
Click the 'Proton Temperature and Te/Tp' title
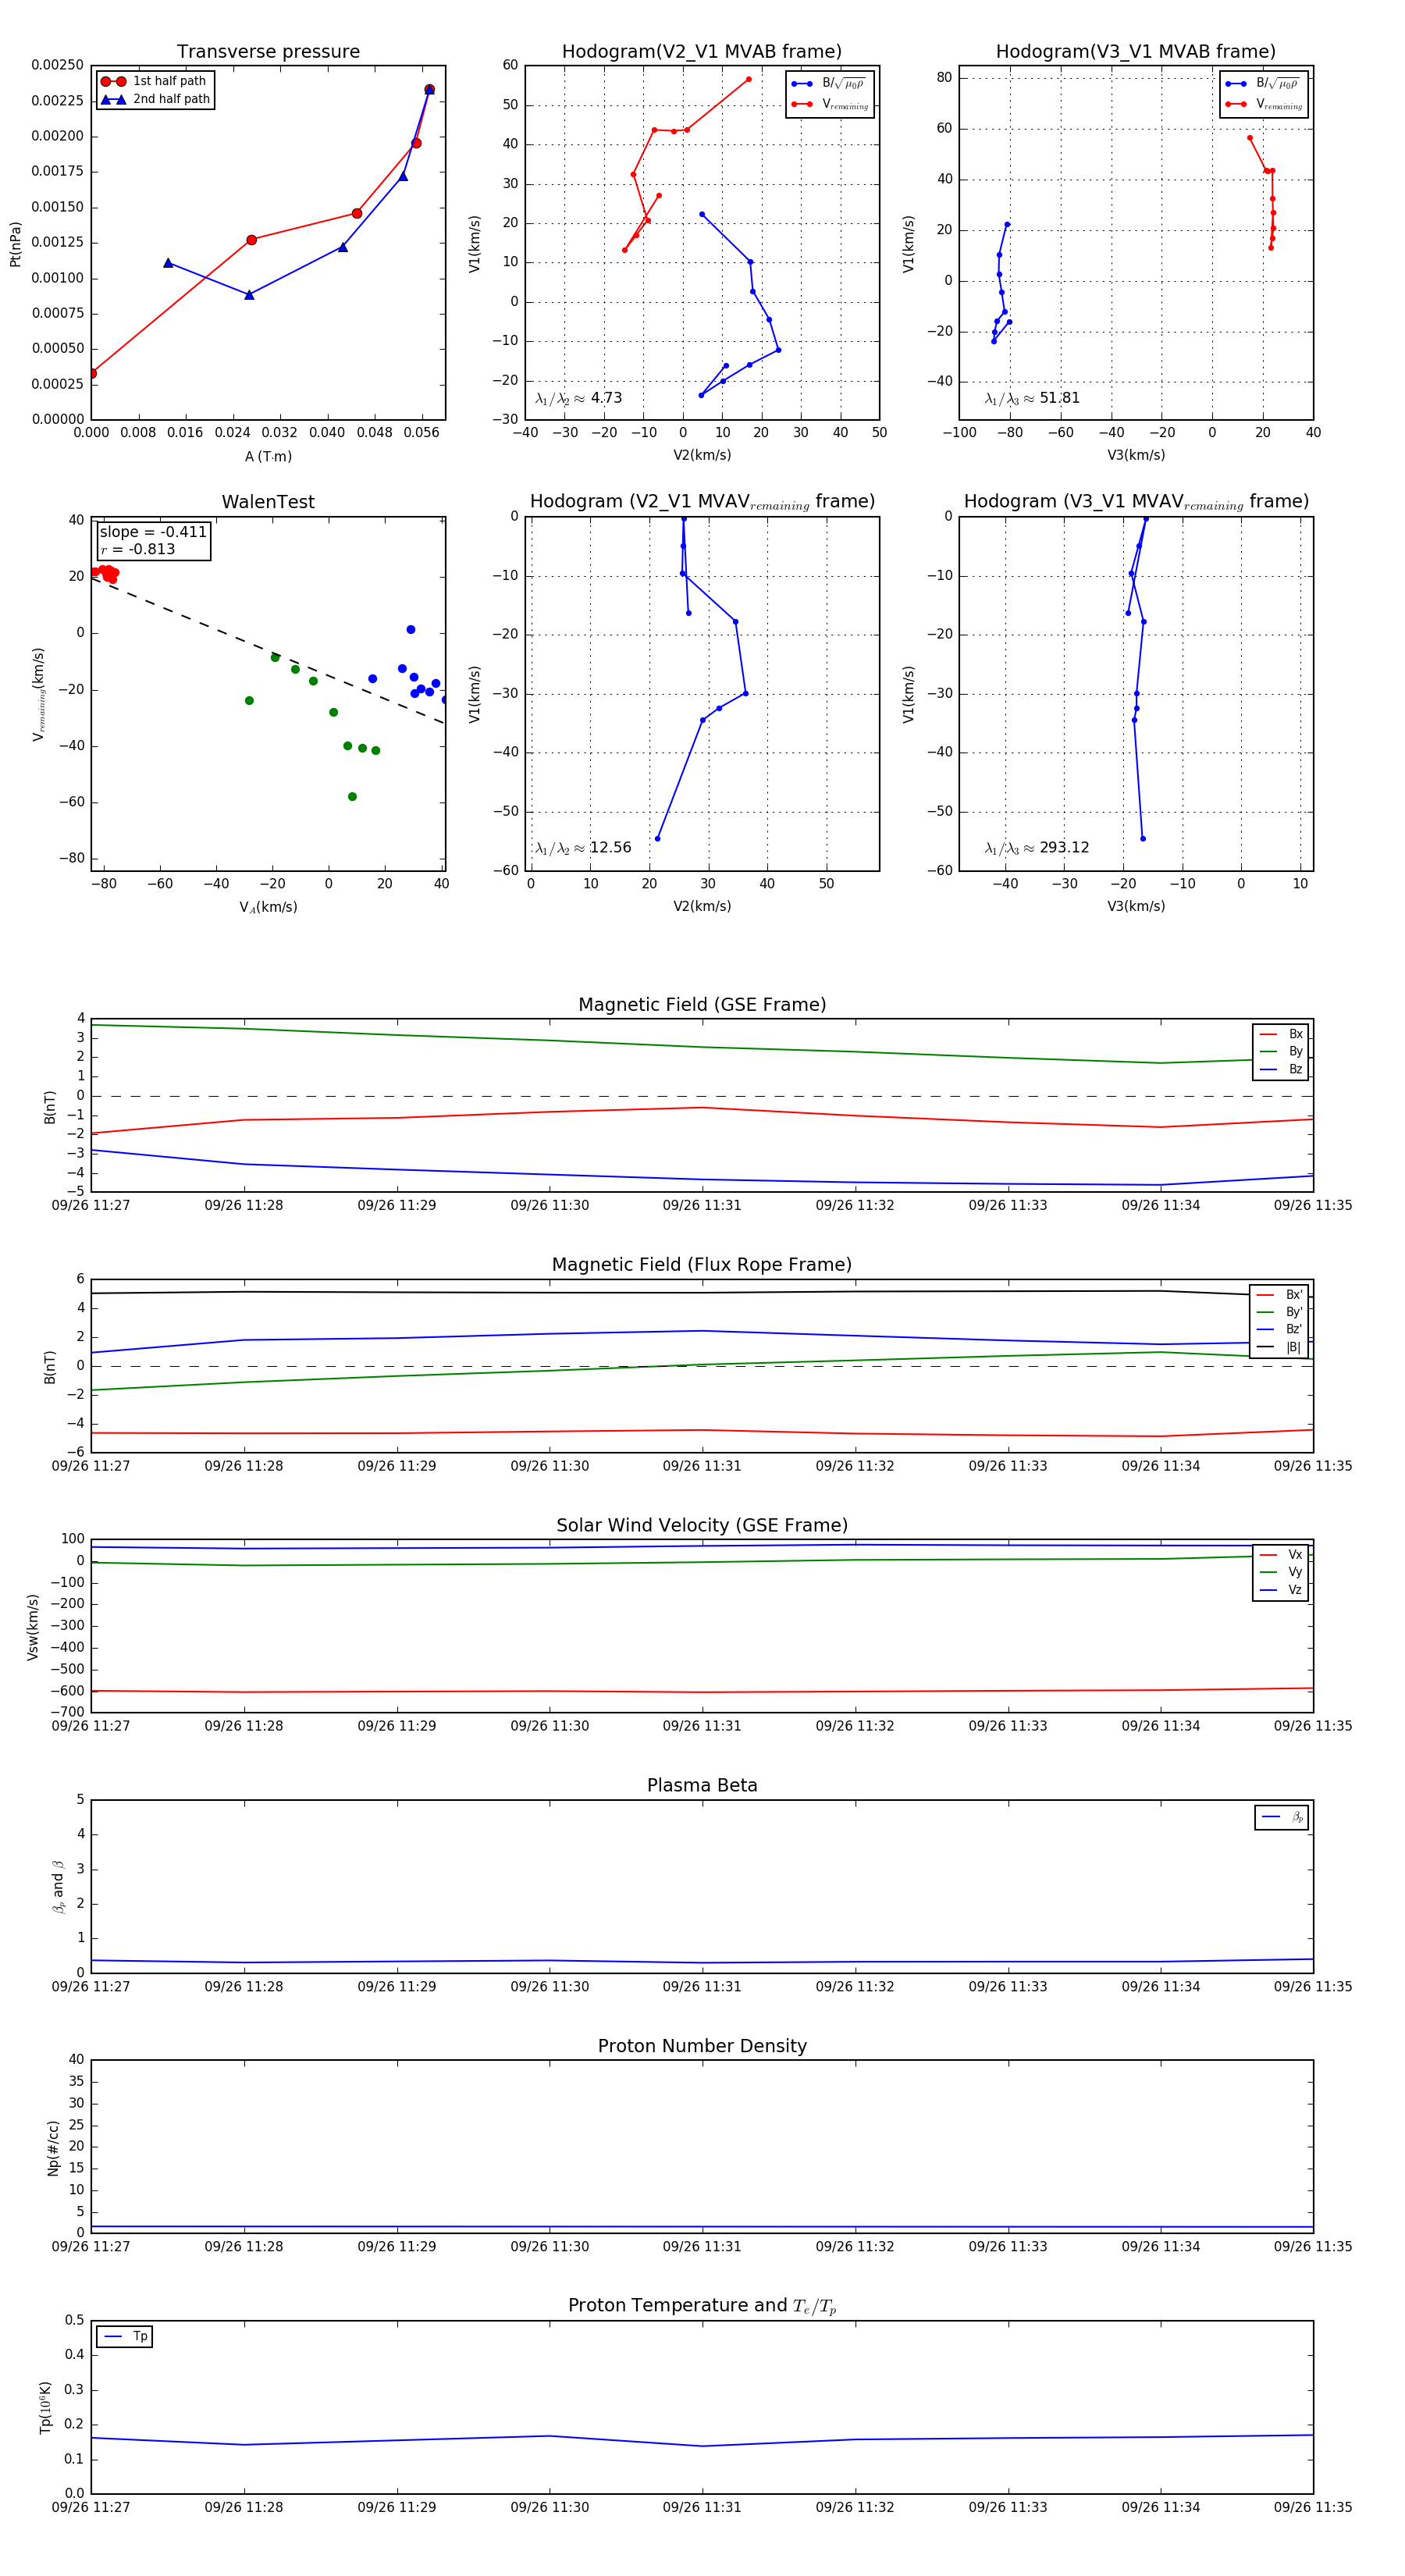click(702, 2306)
